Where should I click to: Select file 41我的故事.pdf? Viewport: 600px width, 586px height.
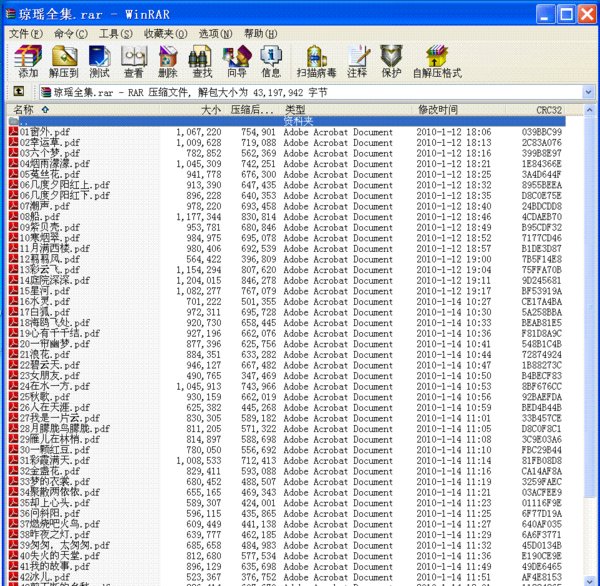(55, 566)
